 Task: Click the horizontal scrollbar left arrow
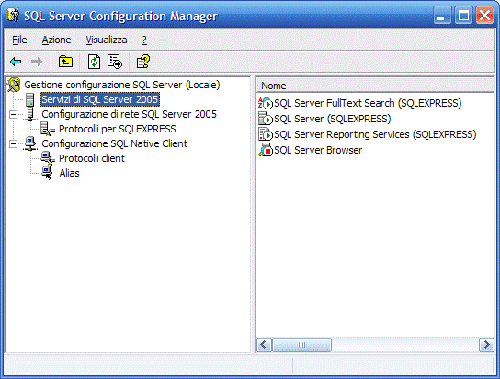(x=264, y=345)
